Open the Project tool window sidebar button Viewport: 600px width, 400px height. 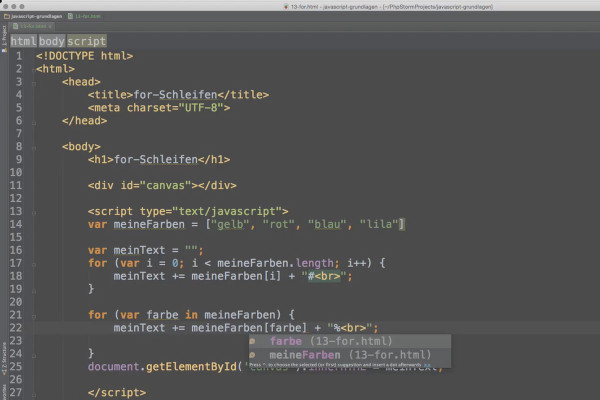coord(4,38)
